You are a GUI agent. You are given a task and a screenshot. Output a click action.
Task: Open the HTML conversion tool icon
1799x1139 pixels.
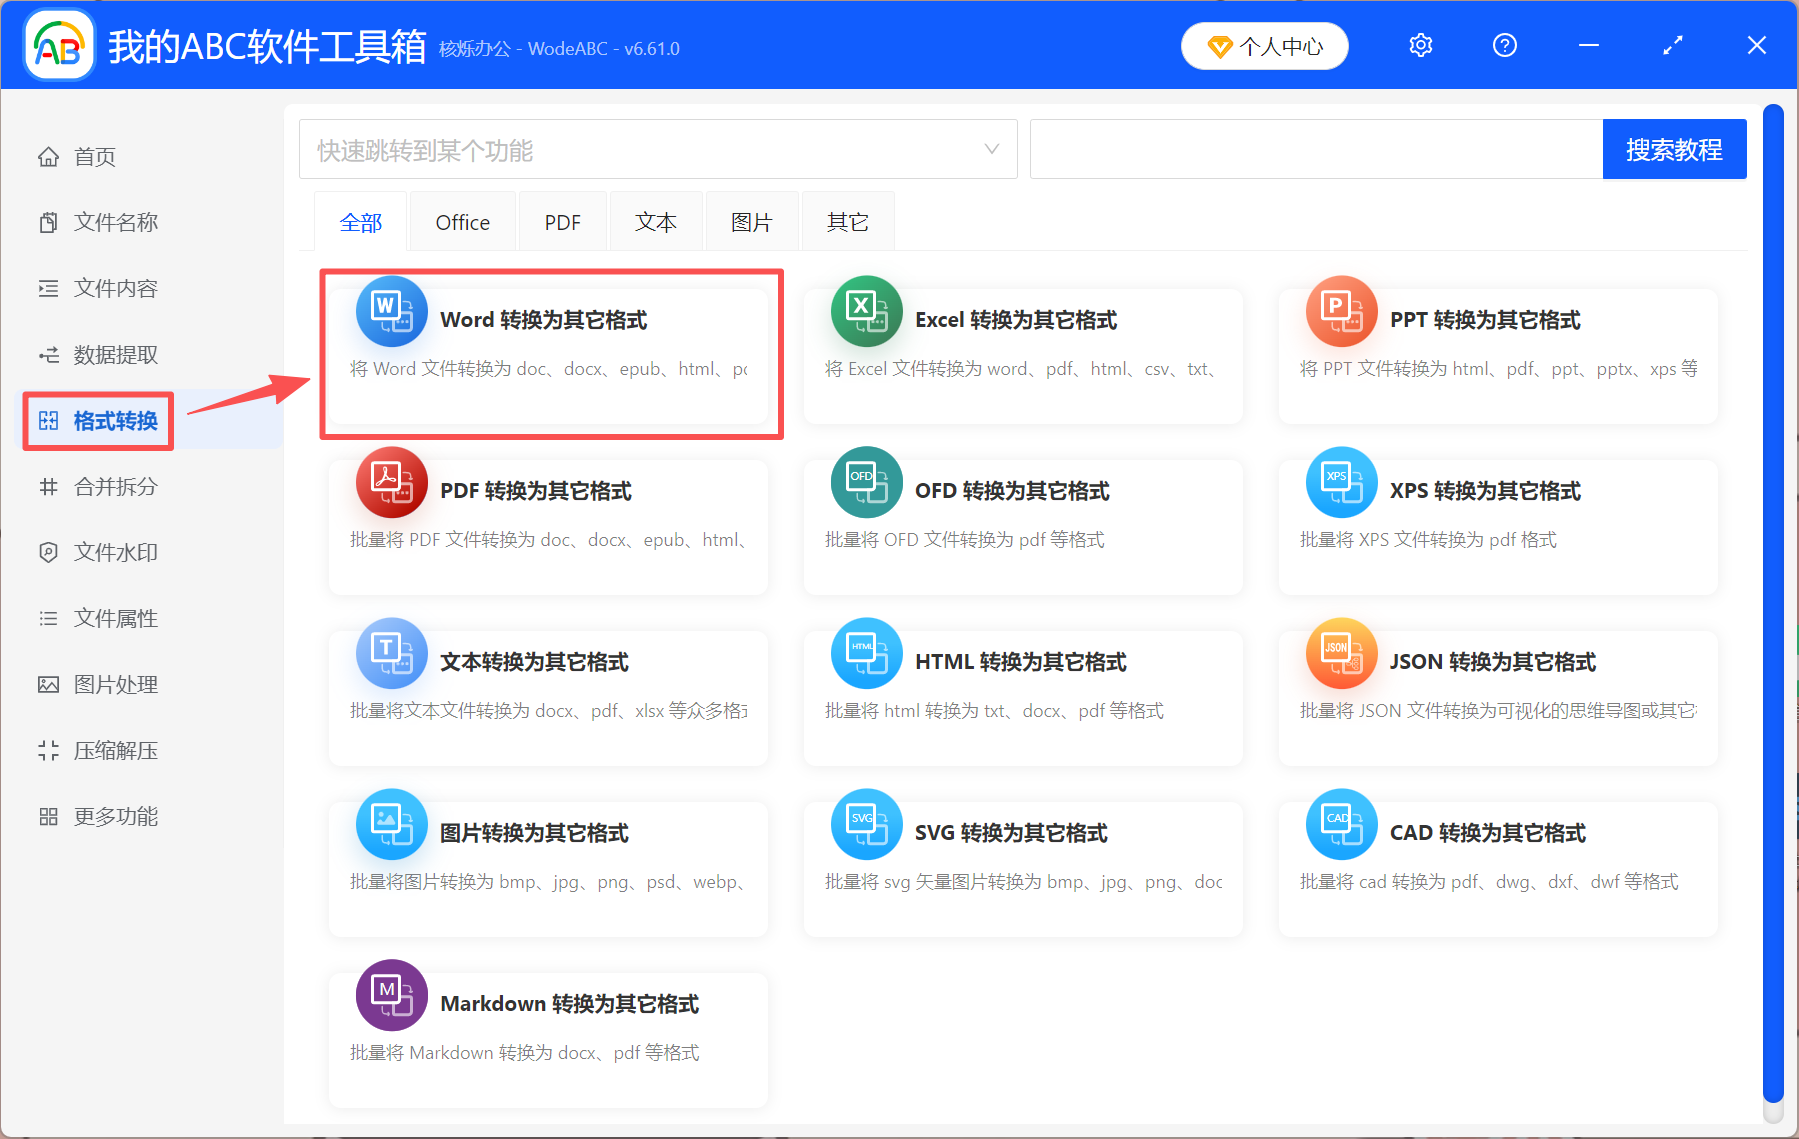[x=866, y=653]
